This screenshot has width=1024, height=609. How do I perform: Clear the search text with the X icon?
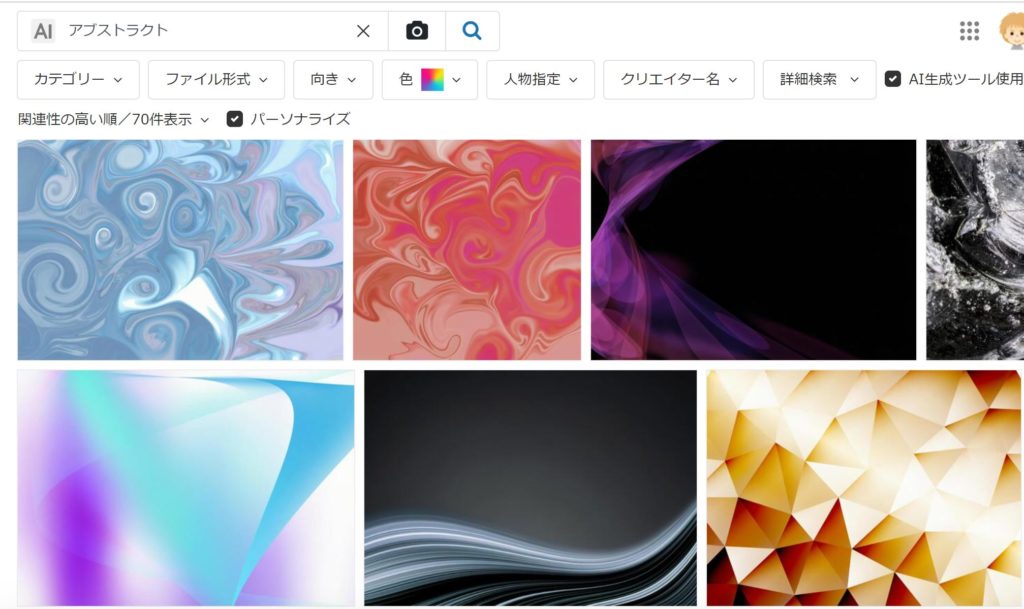tap(363, 31)
